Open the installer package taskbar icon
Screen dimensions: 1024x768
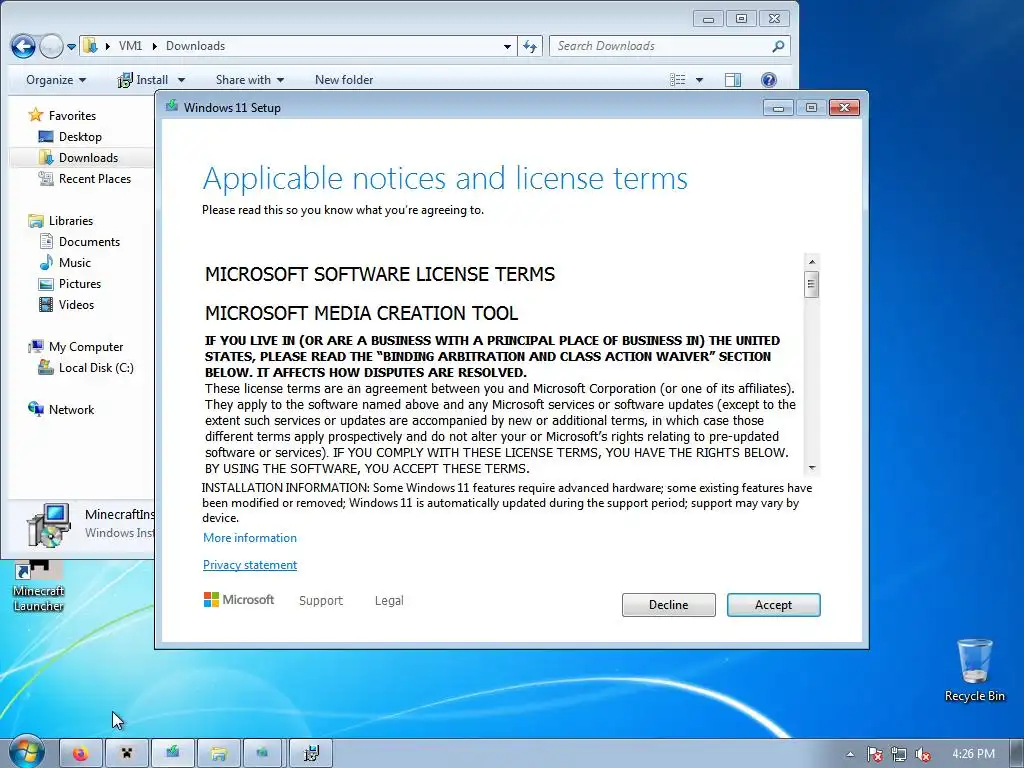[311, 754]
